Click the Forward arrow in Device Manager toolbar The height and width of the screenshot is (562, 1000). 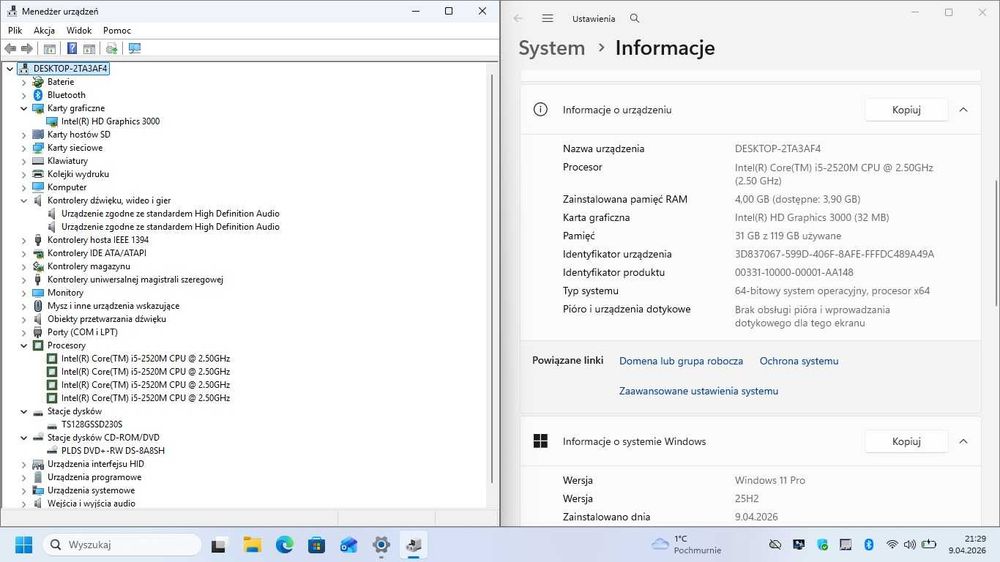(x=27, y=48)
